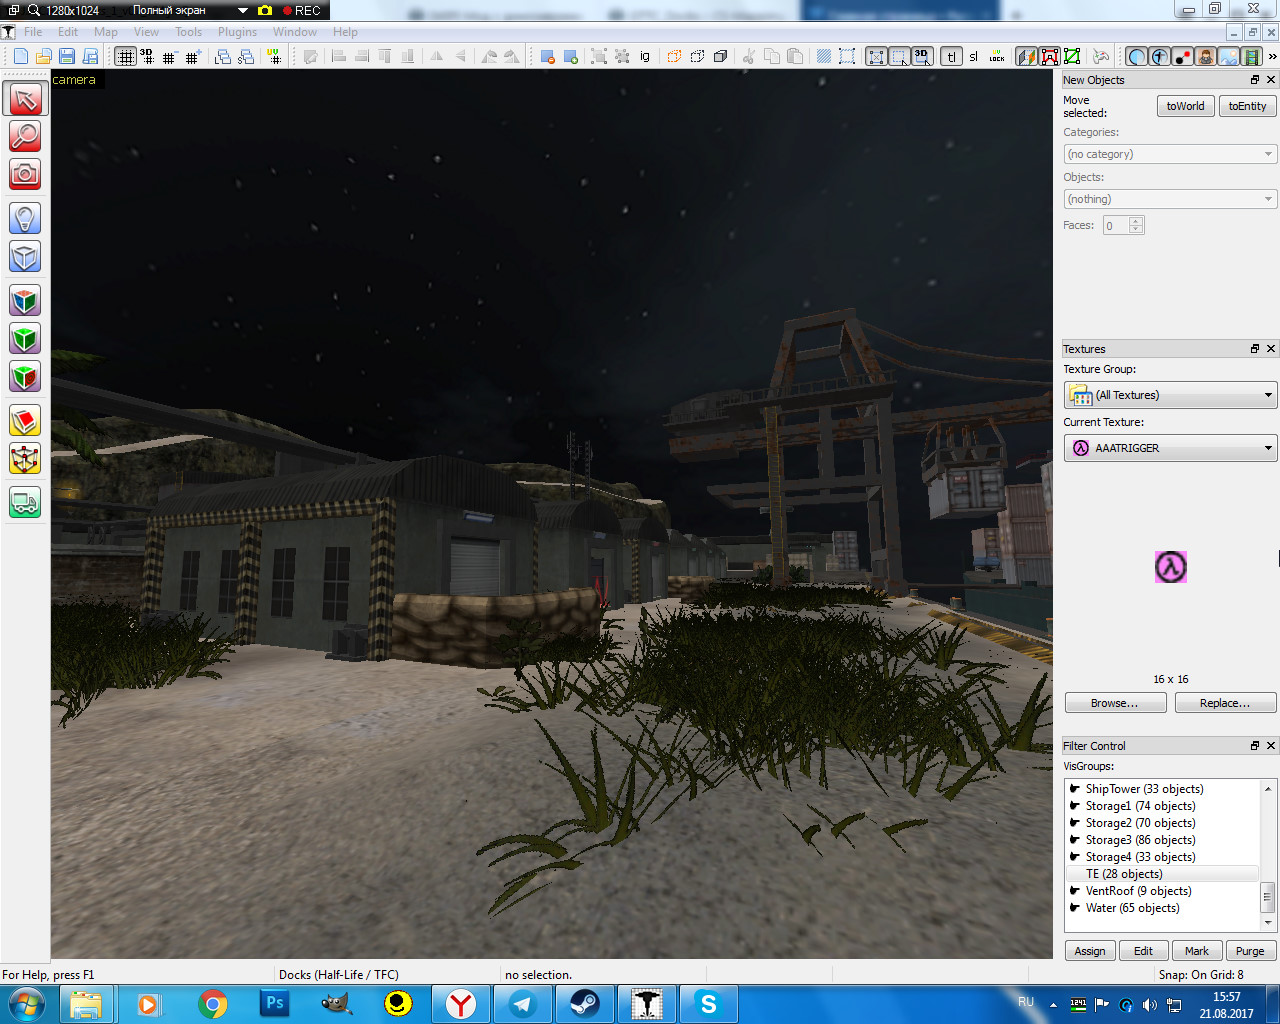Viewport: 1280px width, 1024px height.
Task: Select the Selection arrow tool
Action: tap(25, 98)
